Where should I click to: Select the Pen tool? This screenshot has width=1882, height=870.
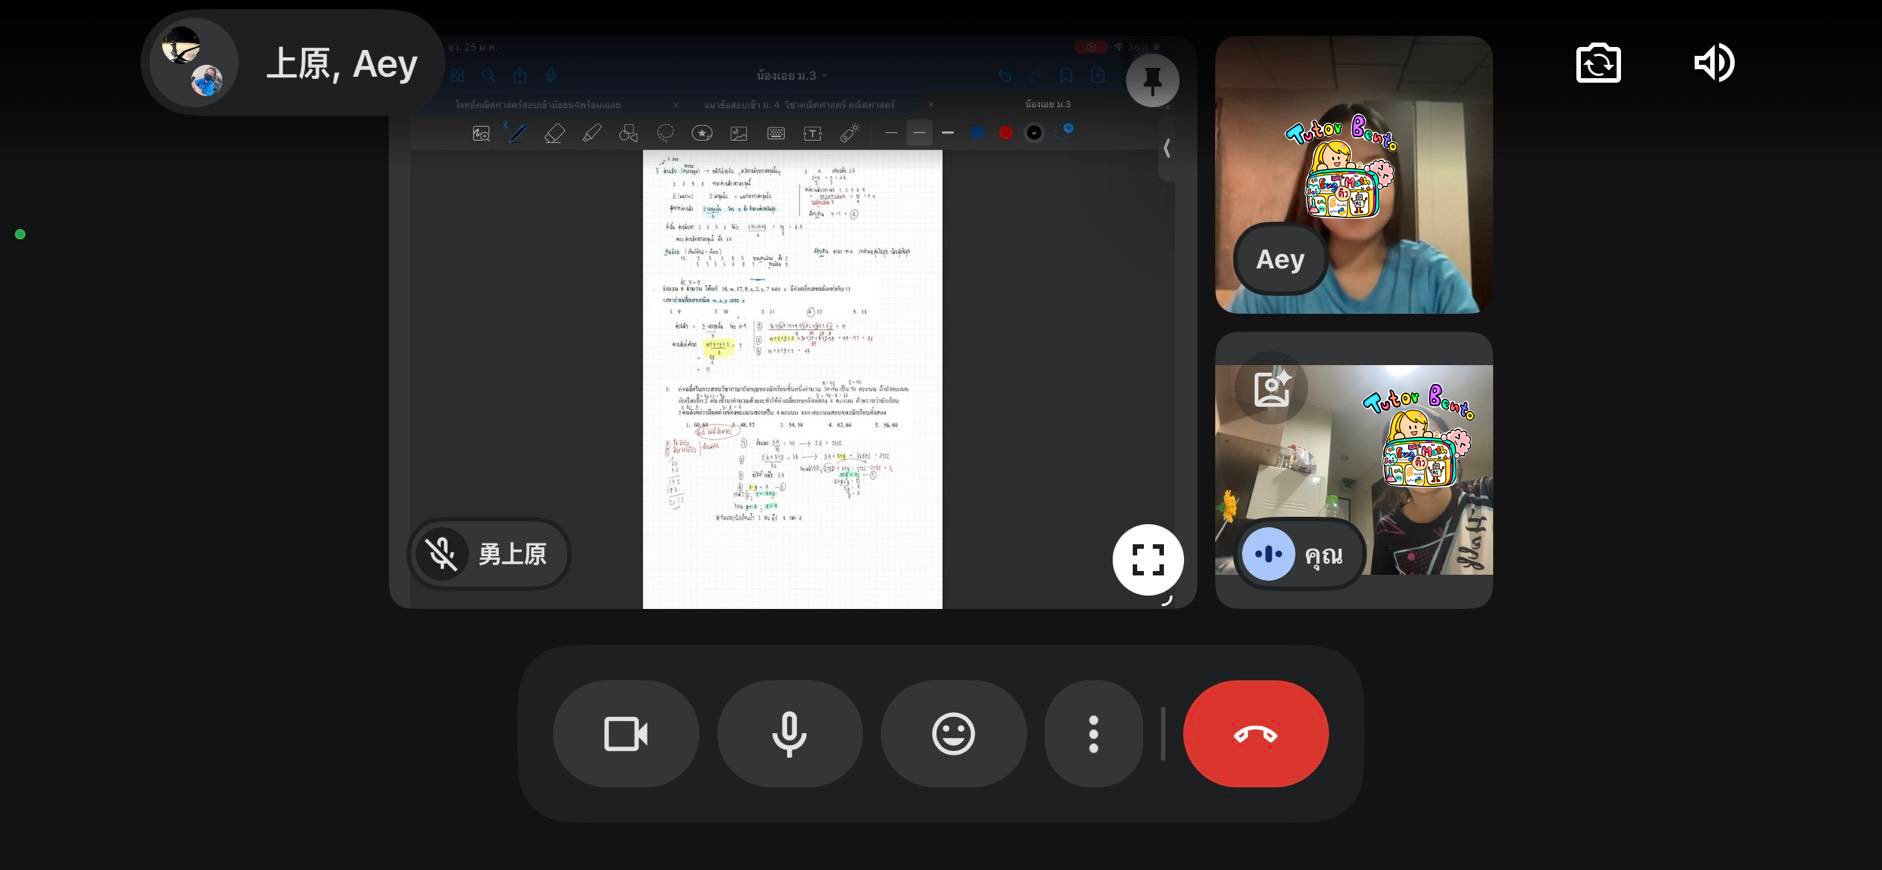(517, 133)
